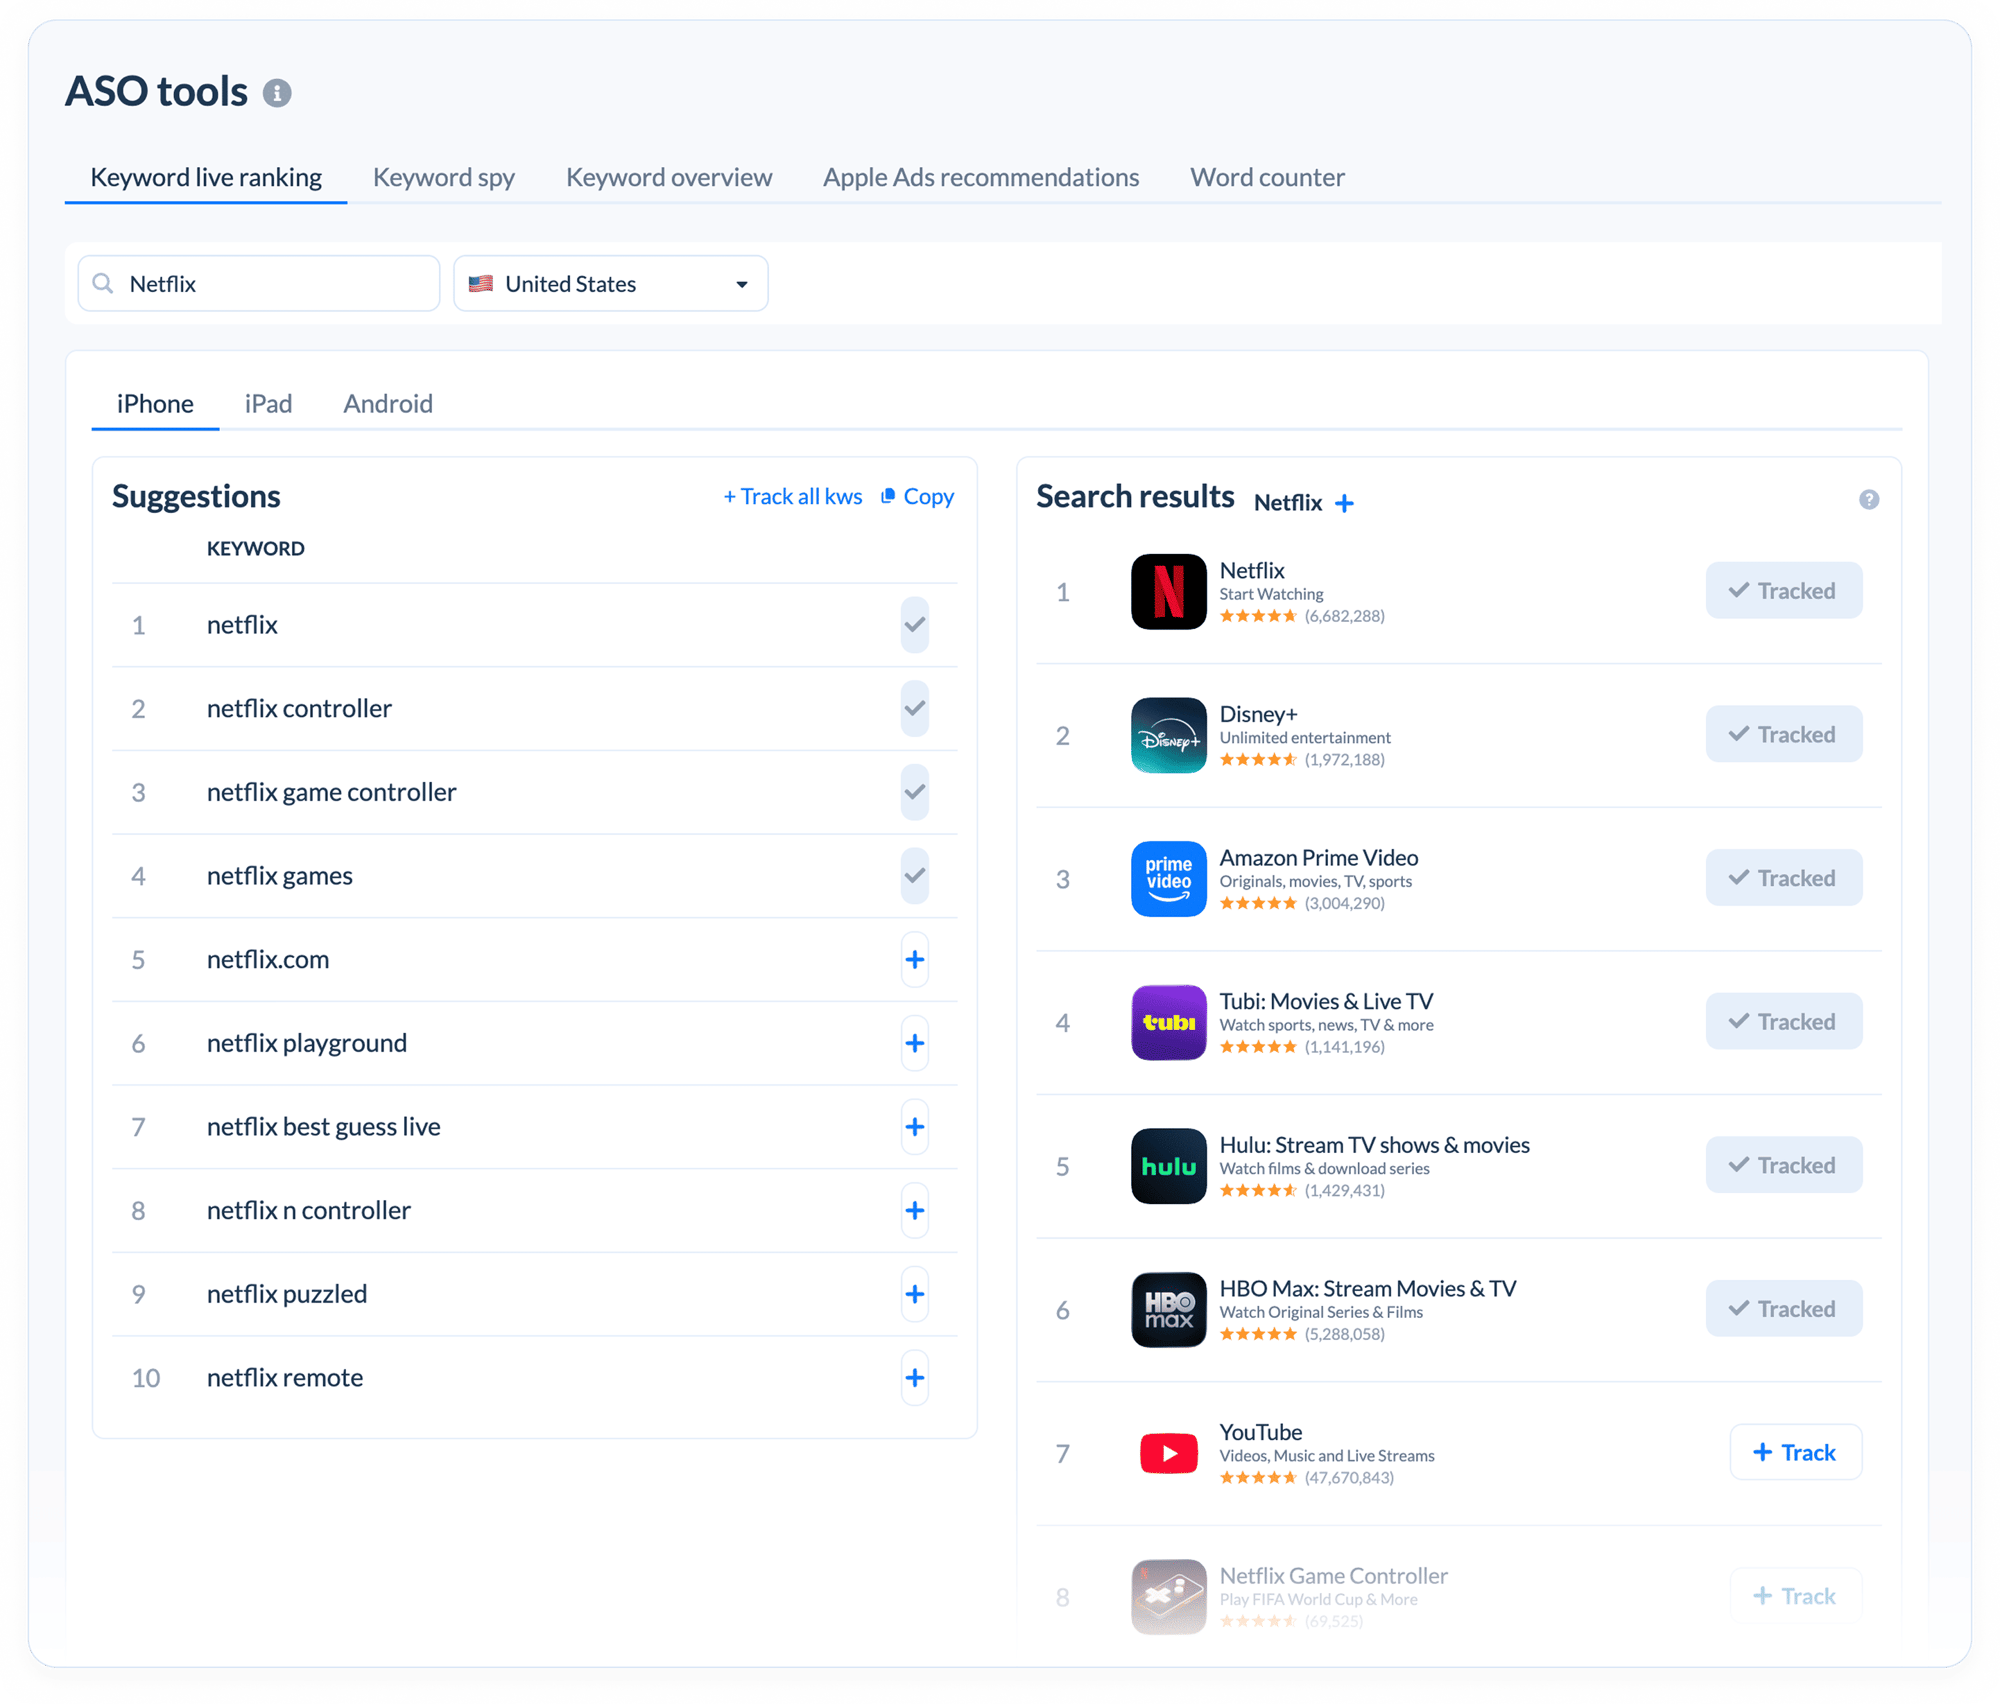Click the Hulu app icon
Viewport: 2000px width, 1704px height.
[x=1168, y=1166]
